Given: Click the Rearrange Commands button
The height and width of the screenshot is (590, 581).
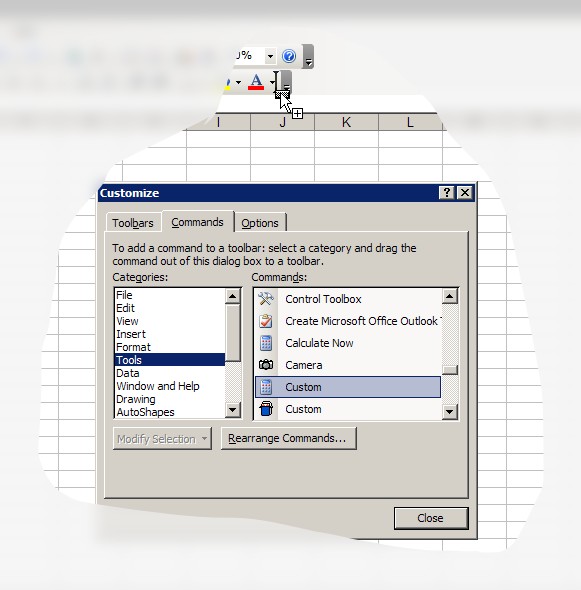Looking at the screenshot, I should (x=289, y=438).
